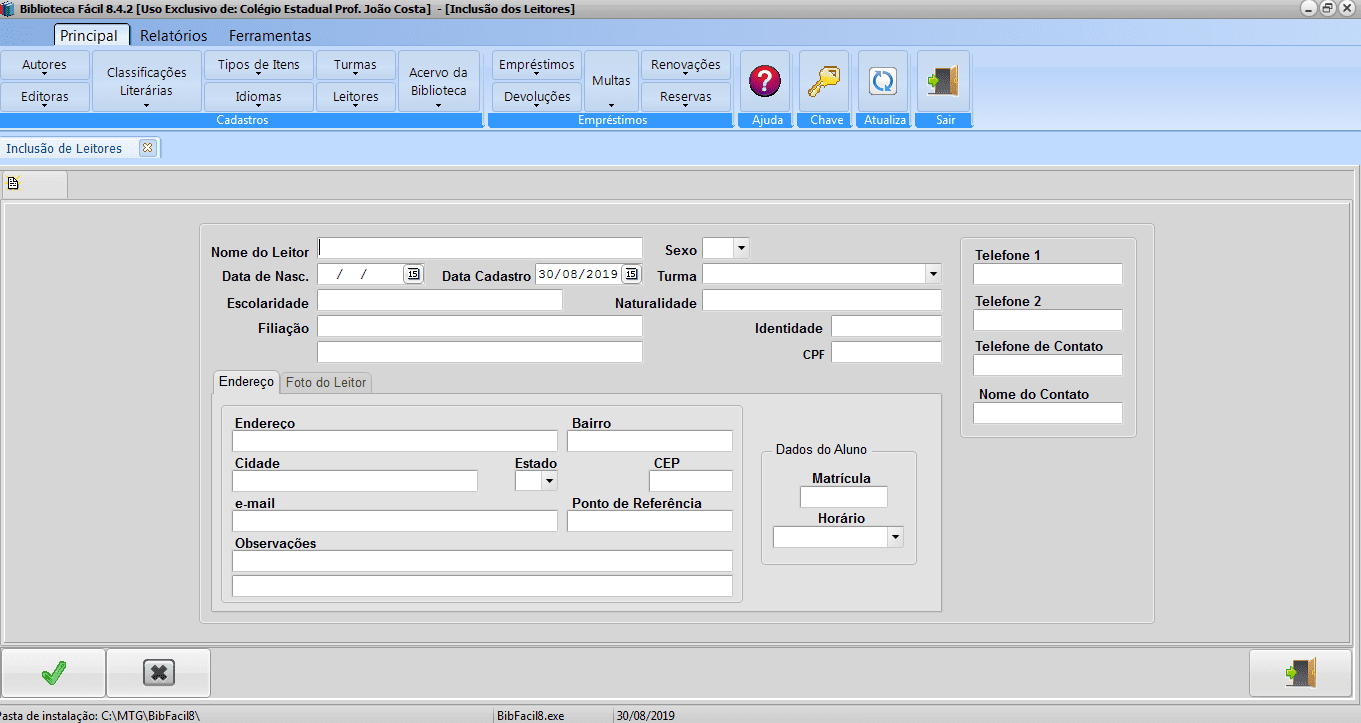This screenshot has height=723, width=1361.
Task: Click the Empréstimos button
Action: coord(536,66)
